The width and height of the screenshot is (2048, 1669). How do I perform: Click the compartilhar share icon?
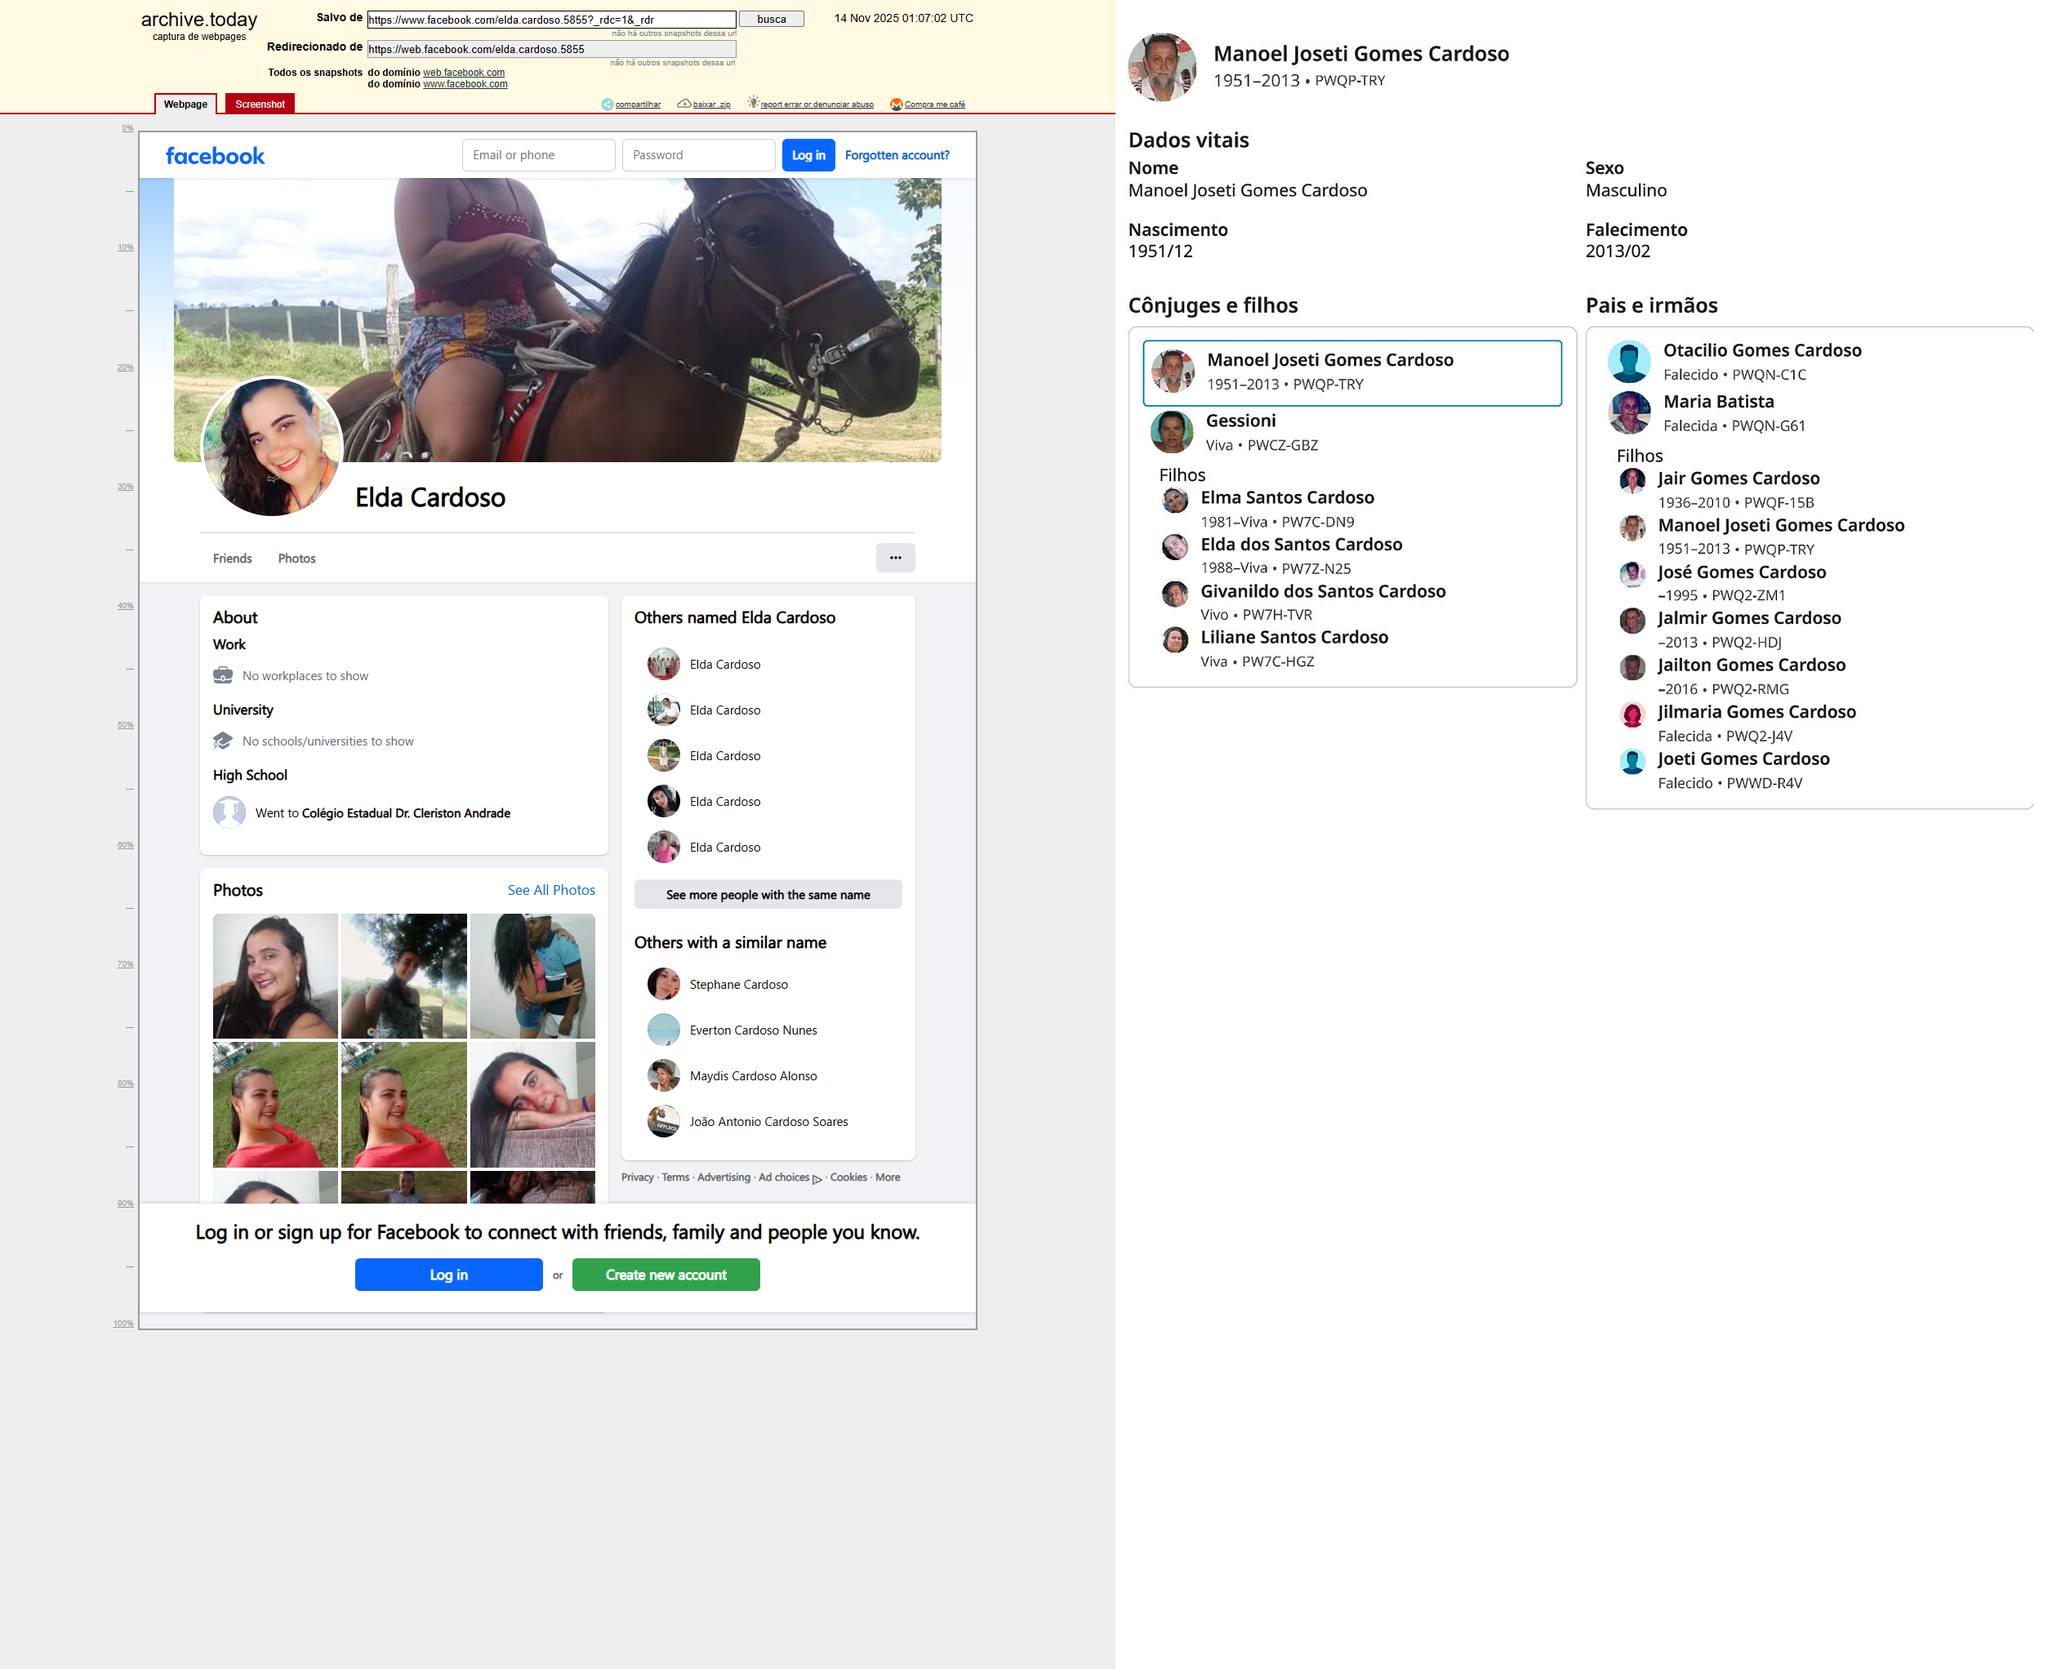click(x=606, y=104)
